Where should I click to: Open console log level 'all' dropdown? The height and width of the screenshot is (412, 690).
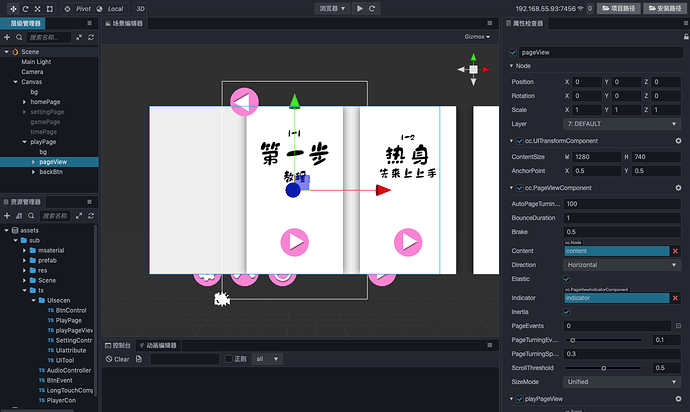click(x=267, y=359)
